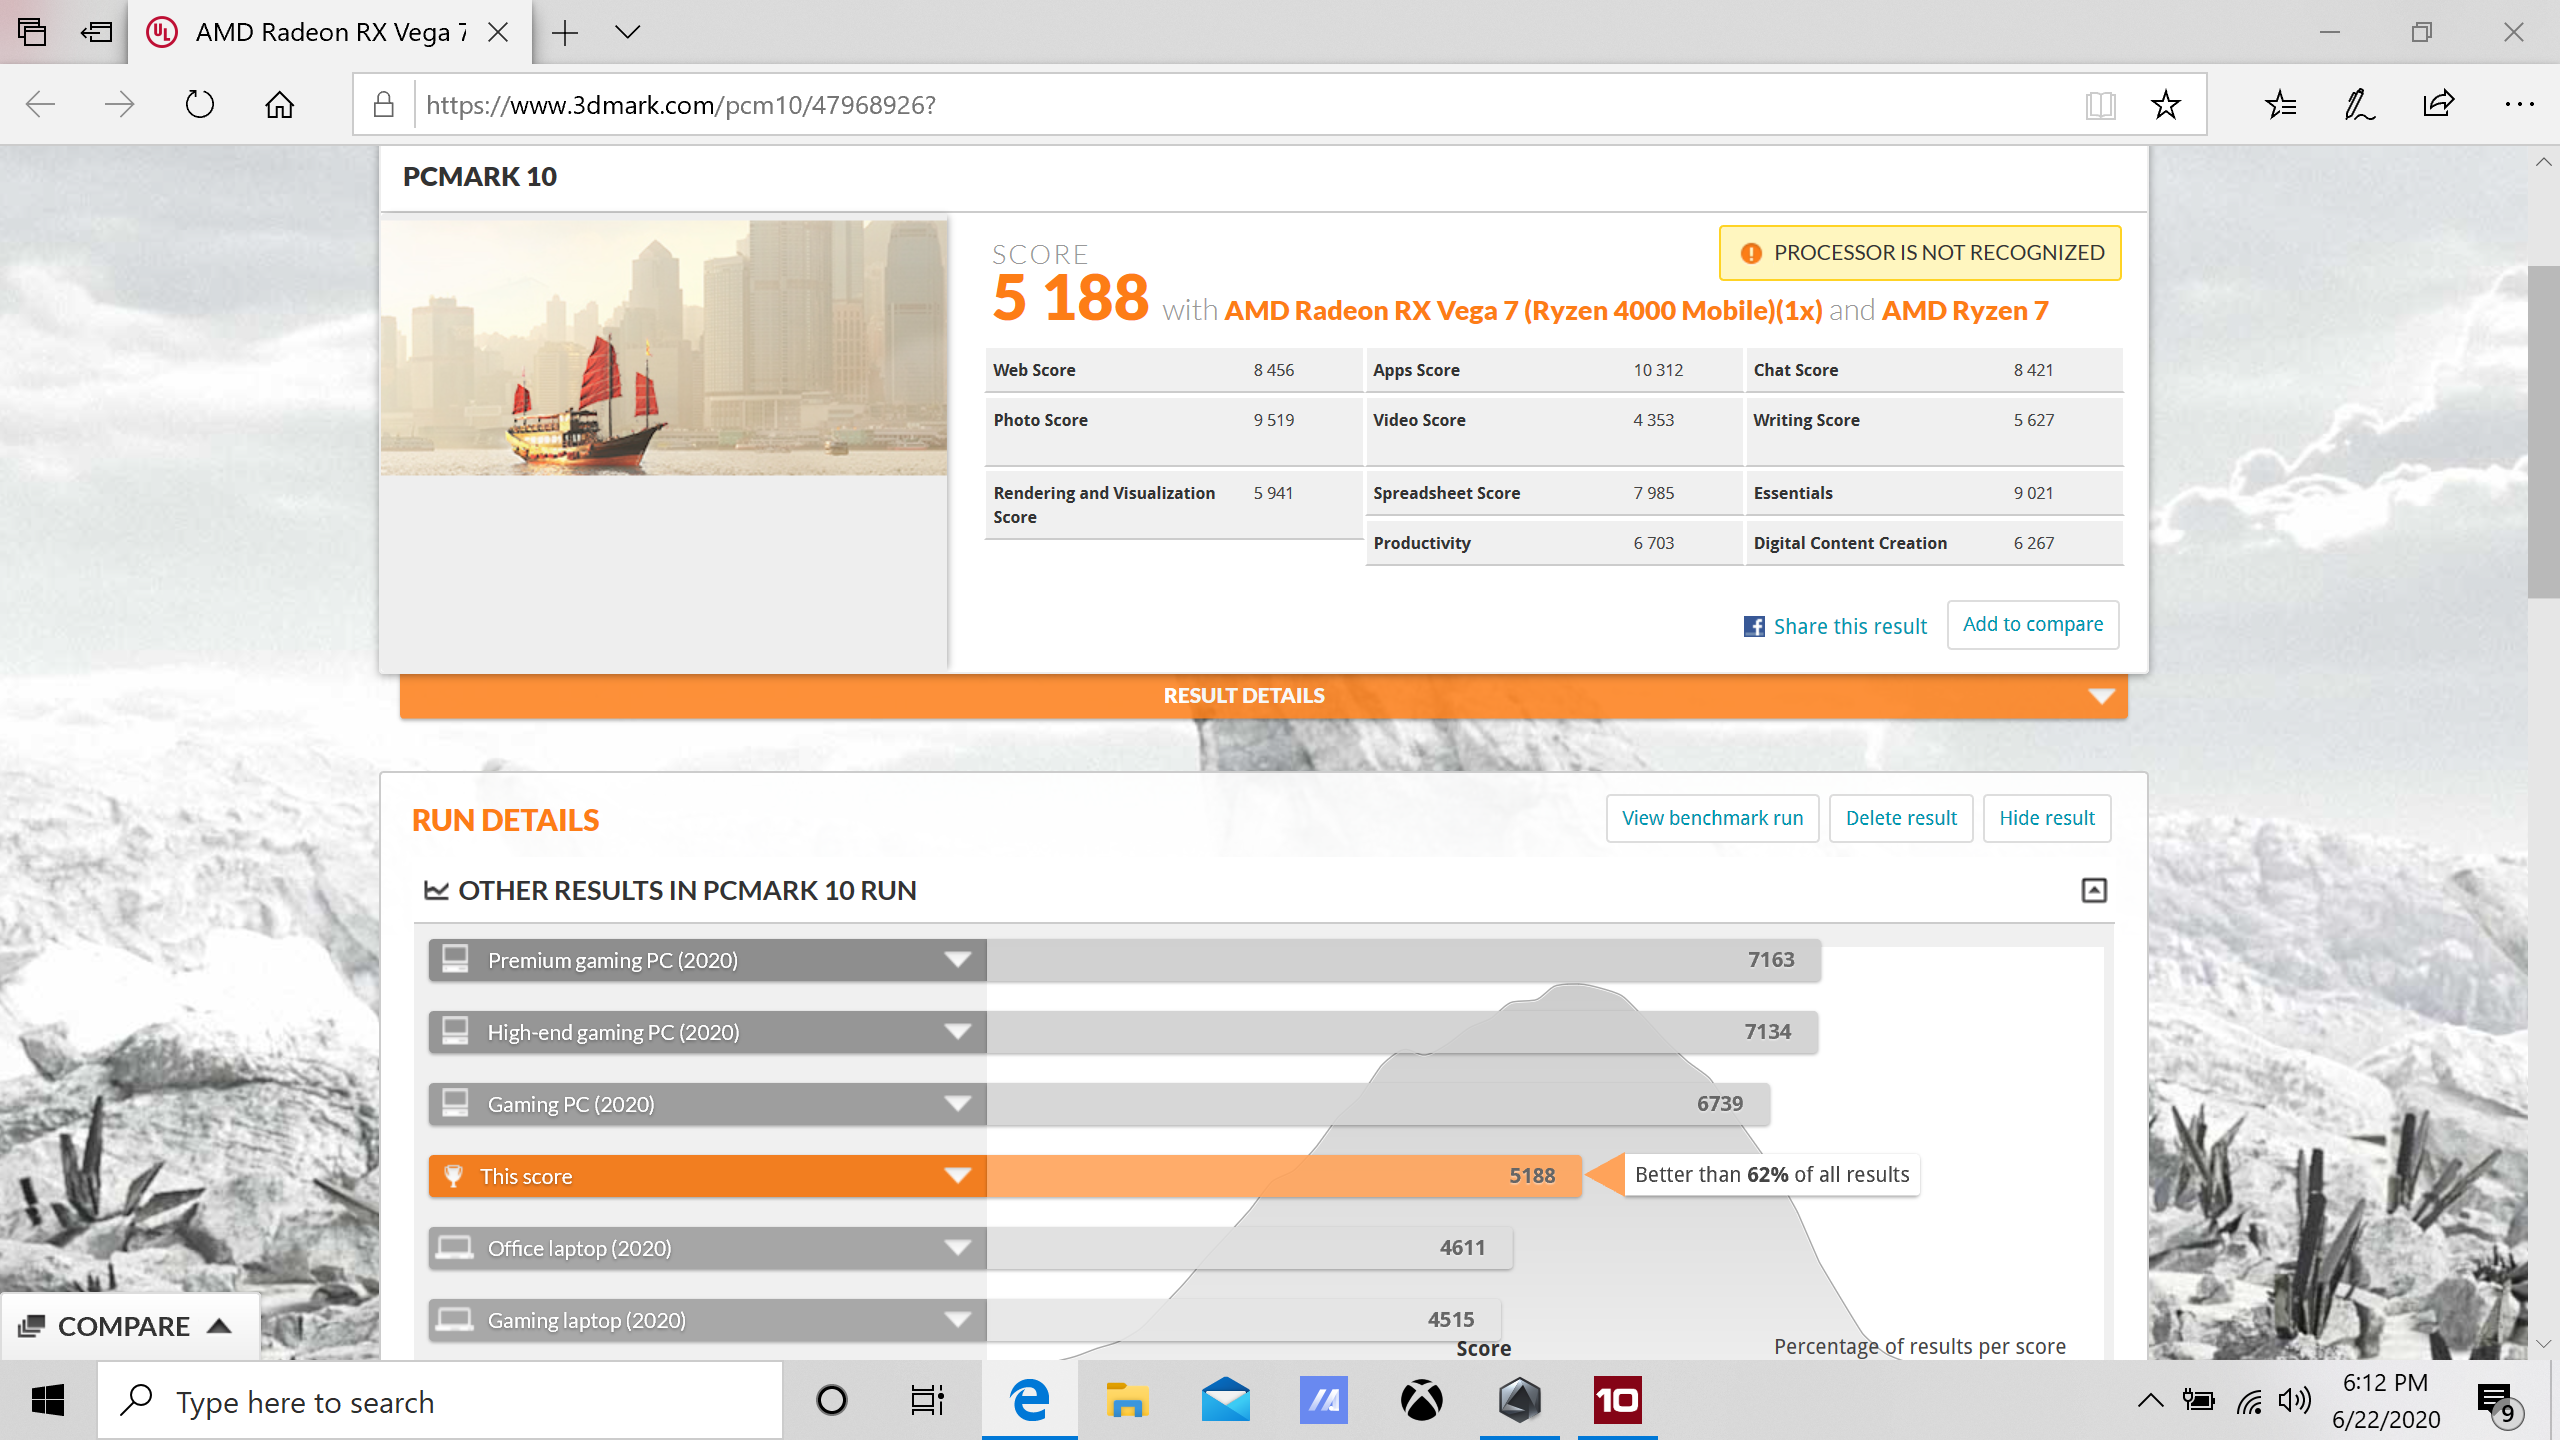Image resolution: width=2560 pixels, height=1440 pixels.
Task: Click the battery power tray icon
Action: (2198, 1400)
